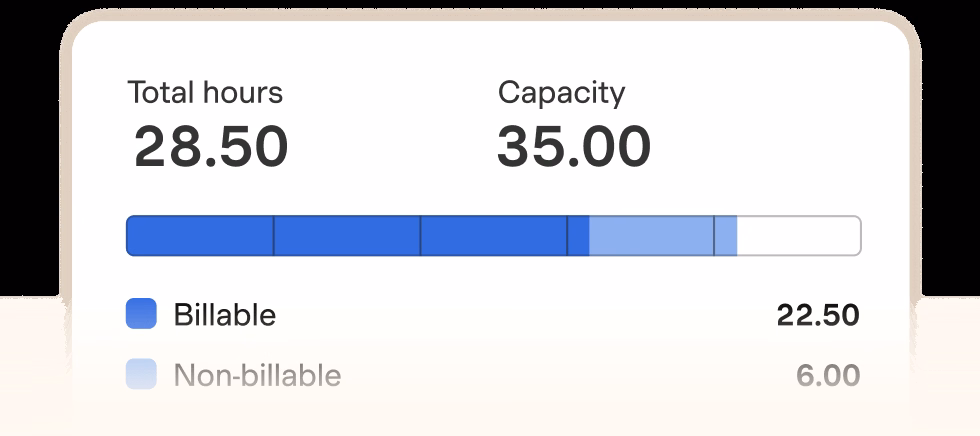
Task: Click the second dark blue bar segment
Action: click(347, 236)
